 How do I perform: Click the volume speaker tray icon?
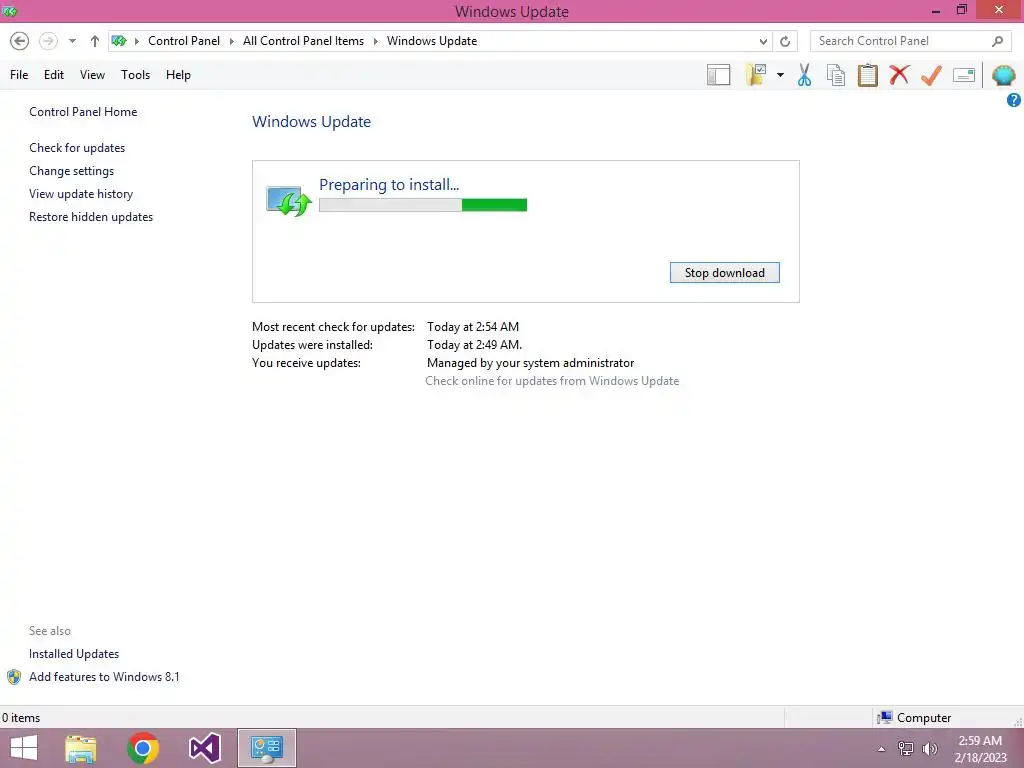(930, 749)
